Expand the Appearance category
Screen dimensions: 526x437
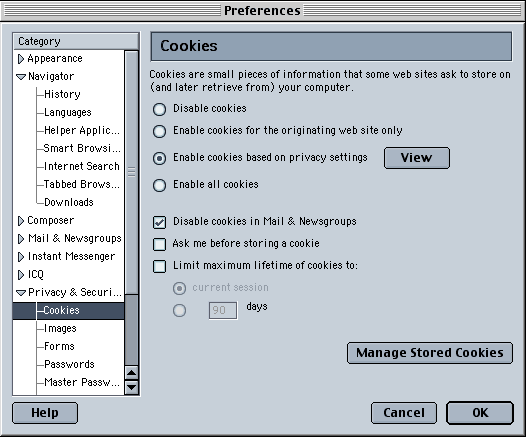21,59
